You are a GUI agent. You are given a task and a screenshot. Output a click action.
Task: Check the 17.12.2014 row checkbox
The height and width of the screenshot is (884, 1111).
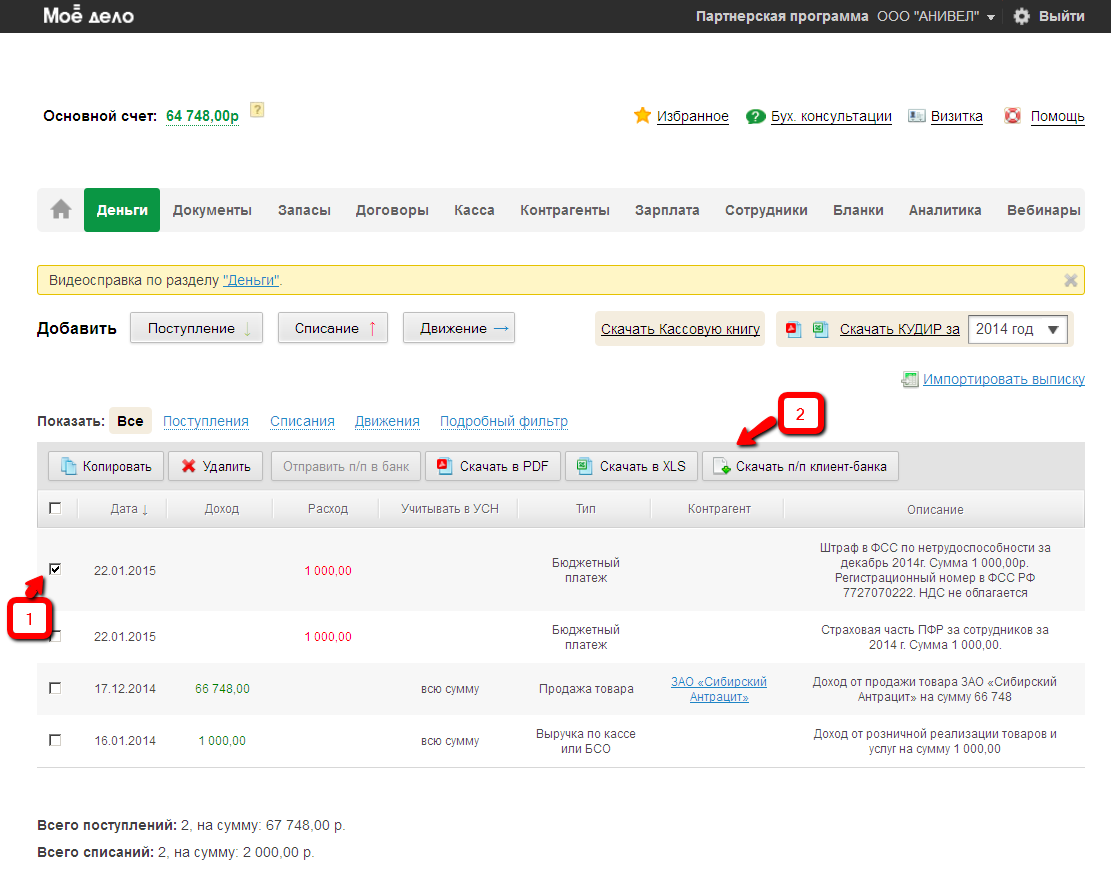(x=55, y=688)
